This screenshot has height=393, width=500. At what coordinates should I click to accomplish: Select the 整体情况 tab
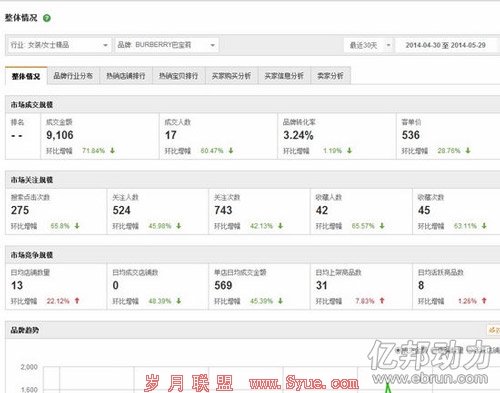[26, 76]
